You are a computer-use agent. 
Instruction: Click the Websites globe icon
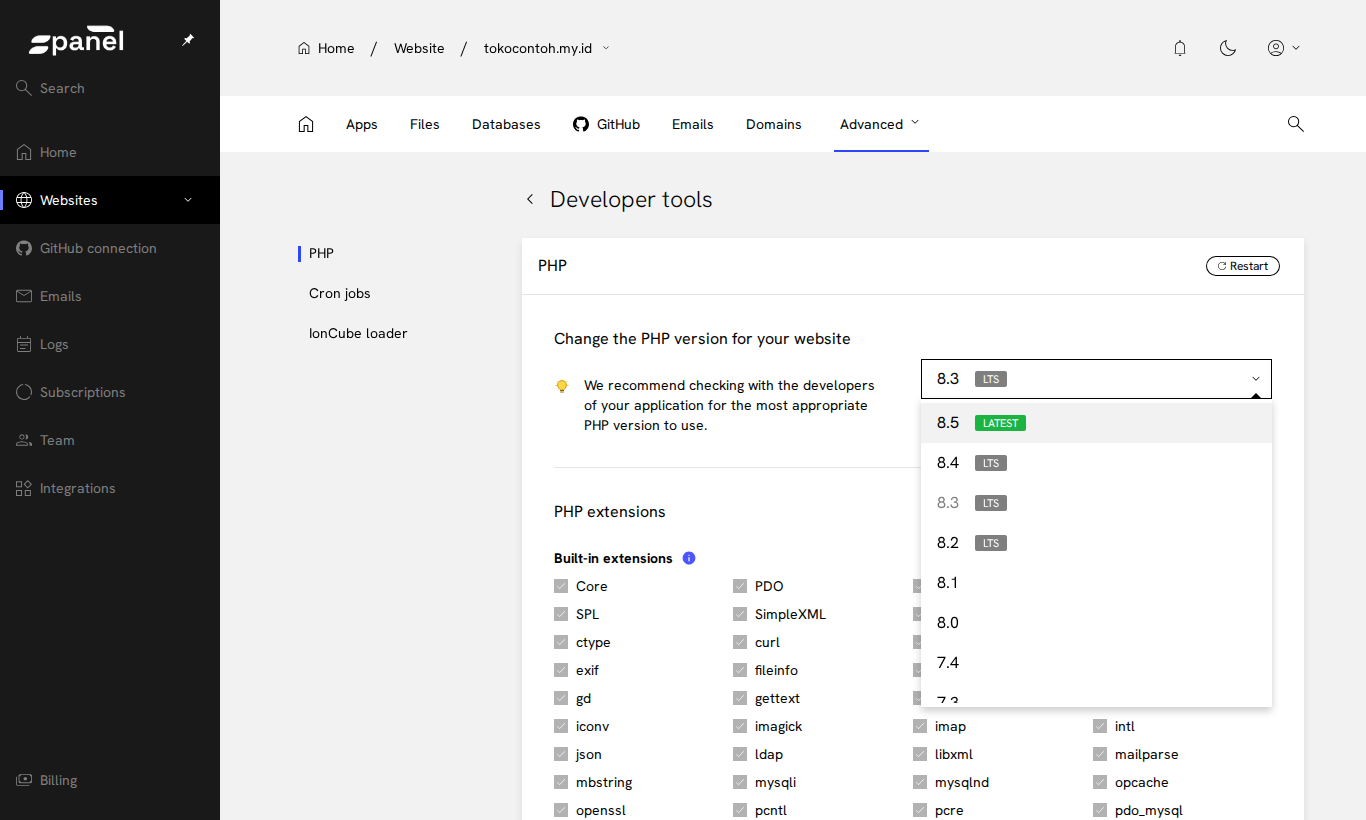click(x=24, y=200)
